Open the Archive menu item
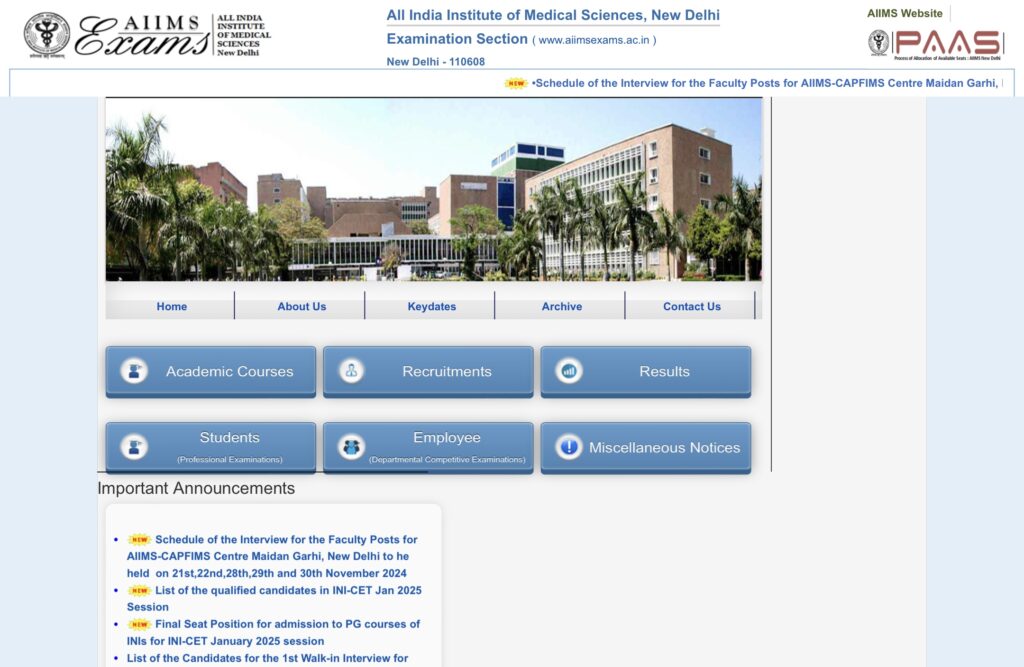The image size is (1024, 667). [561, 306]
